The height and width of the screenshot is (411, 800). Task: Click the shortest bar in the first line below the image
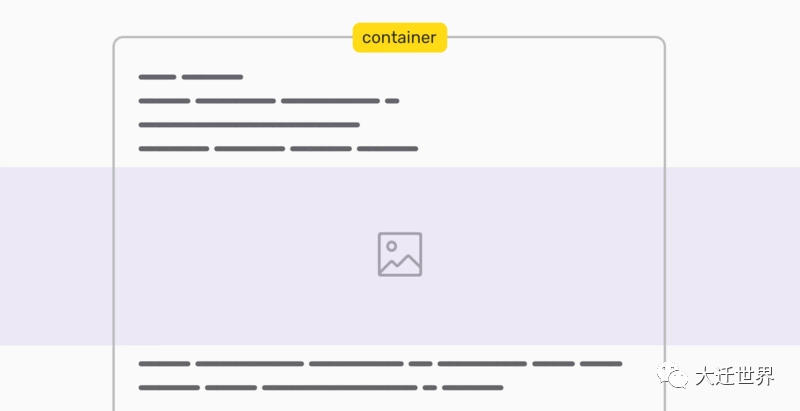[x=420, y=364]
